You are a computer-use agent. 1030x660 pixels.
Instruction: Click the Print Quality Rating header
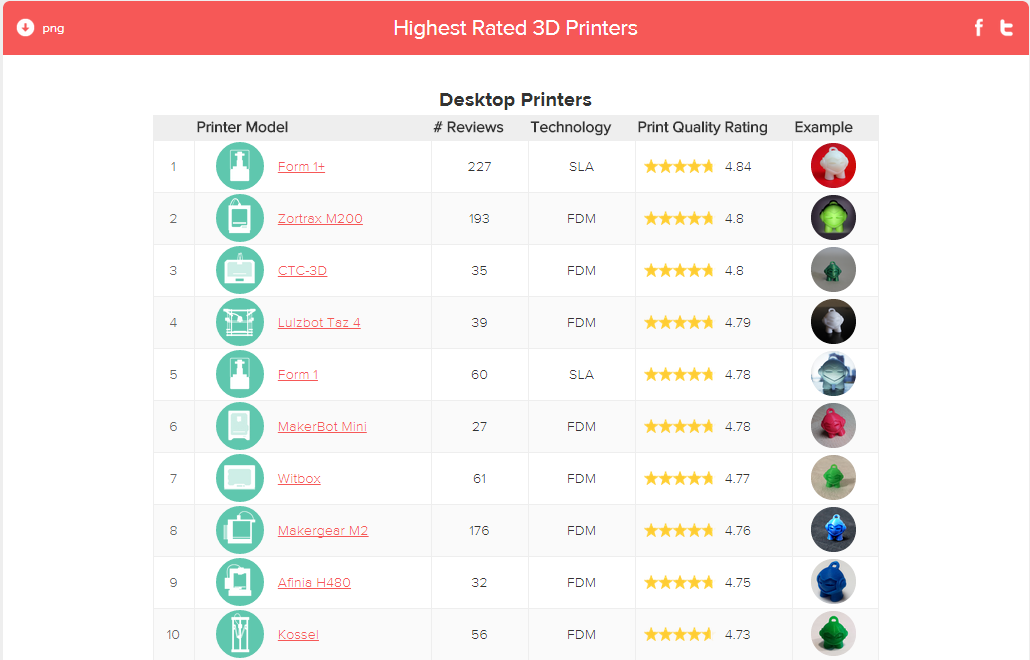click(x=702, y=127)
